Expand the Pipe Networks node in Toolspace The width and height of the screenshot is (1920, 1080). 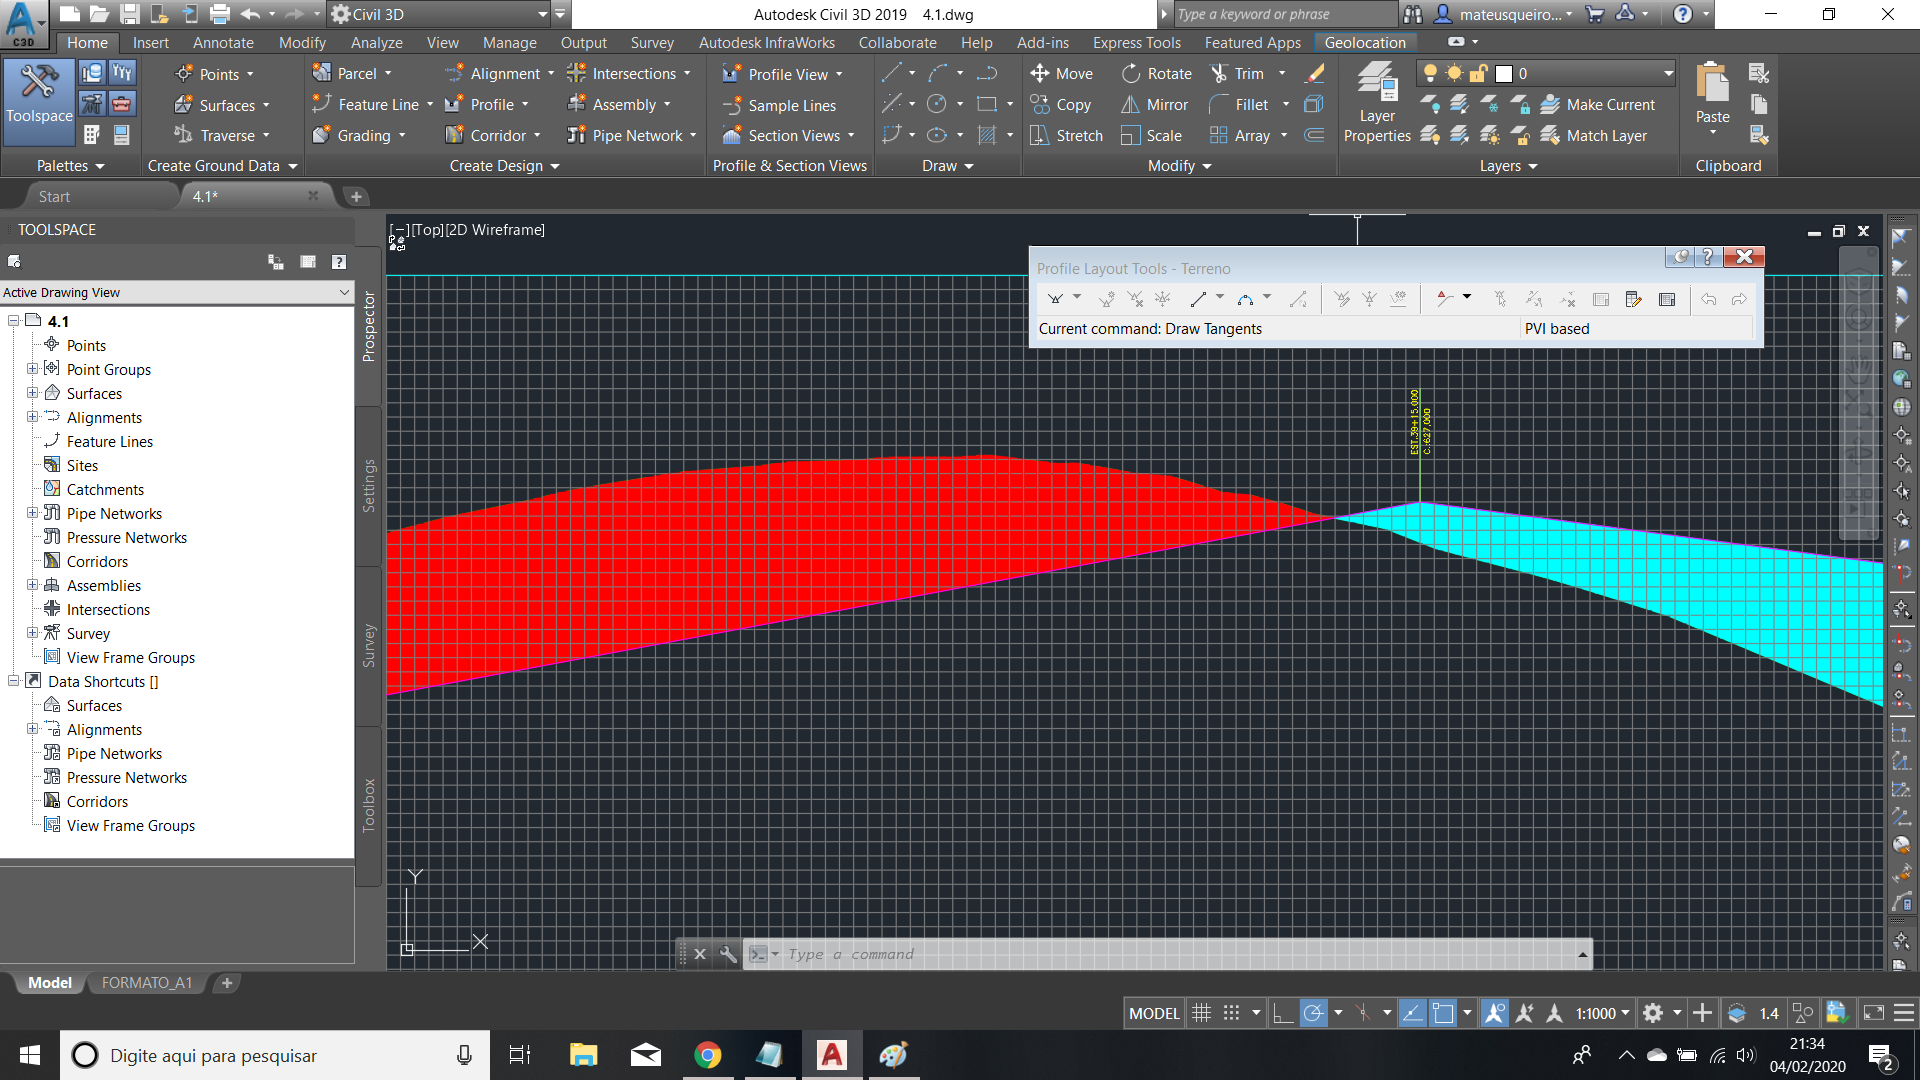[x=33, y=513]
